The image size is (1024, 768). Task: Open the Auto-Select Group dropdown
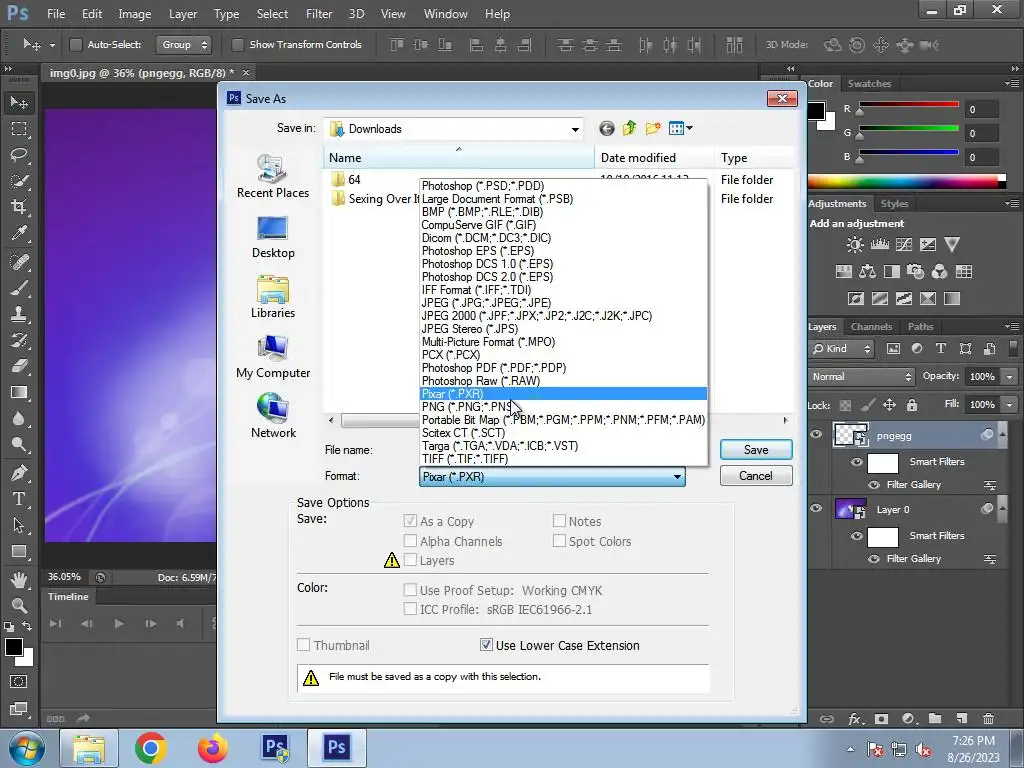pyautogui.click(x=184, y=44)
